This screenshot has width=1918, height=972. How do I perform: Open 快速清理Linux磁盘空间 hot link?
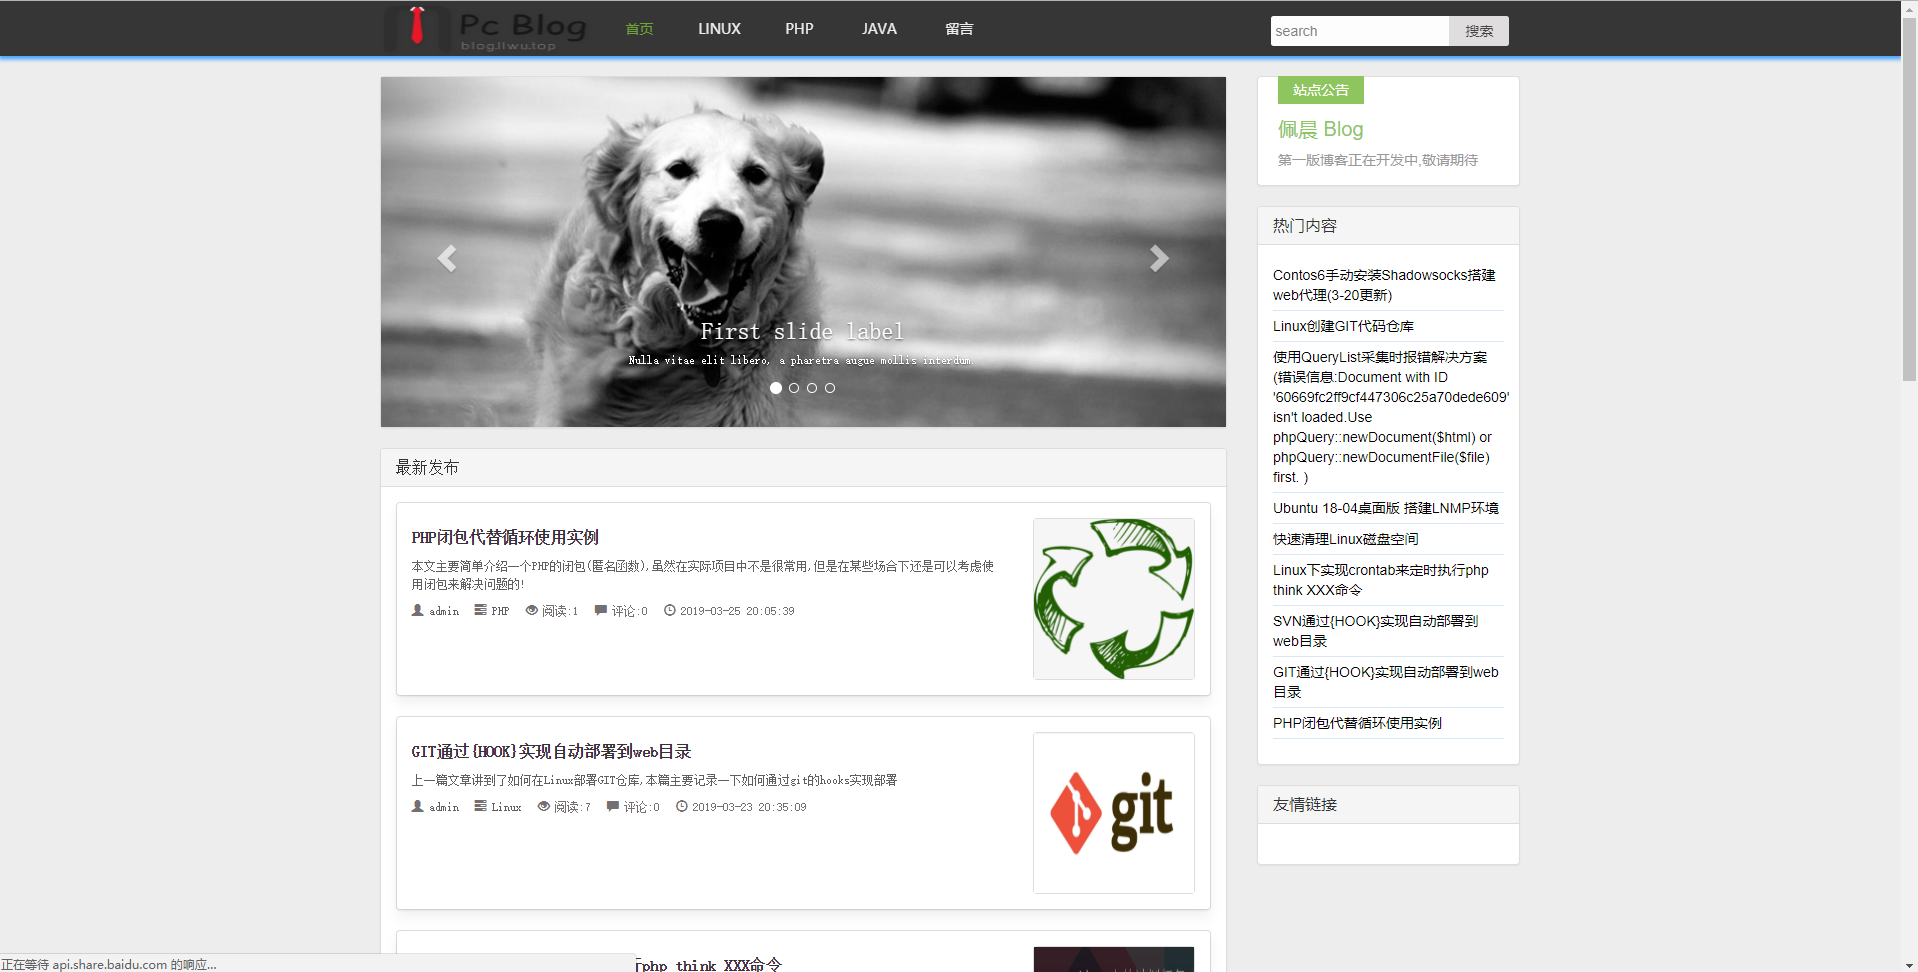click(x=1345, y=539)
